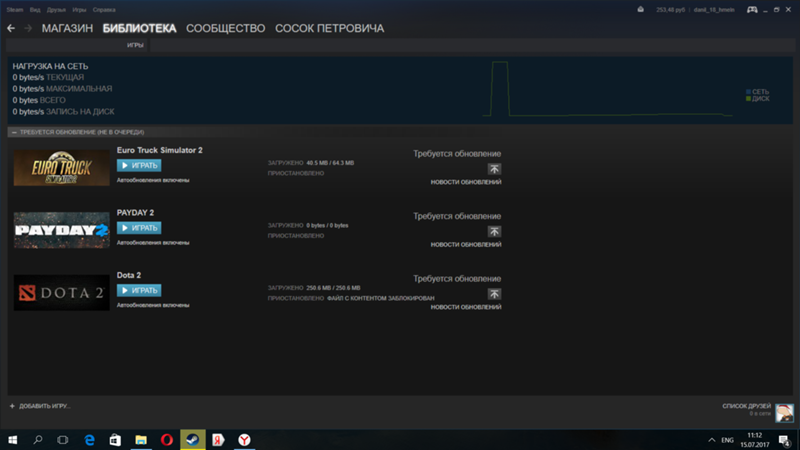Collapse the Требуется обновление section
800x450 pixels.
click(14, 132)
